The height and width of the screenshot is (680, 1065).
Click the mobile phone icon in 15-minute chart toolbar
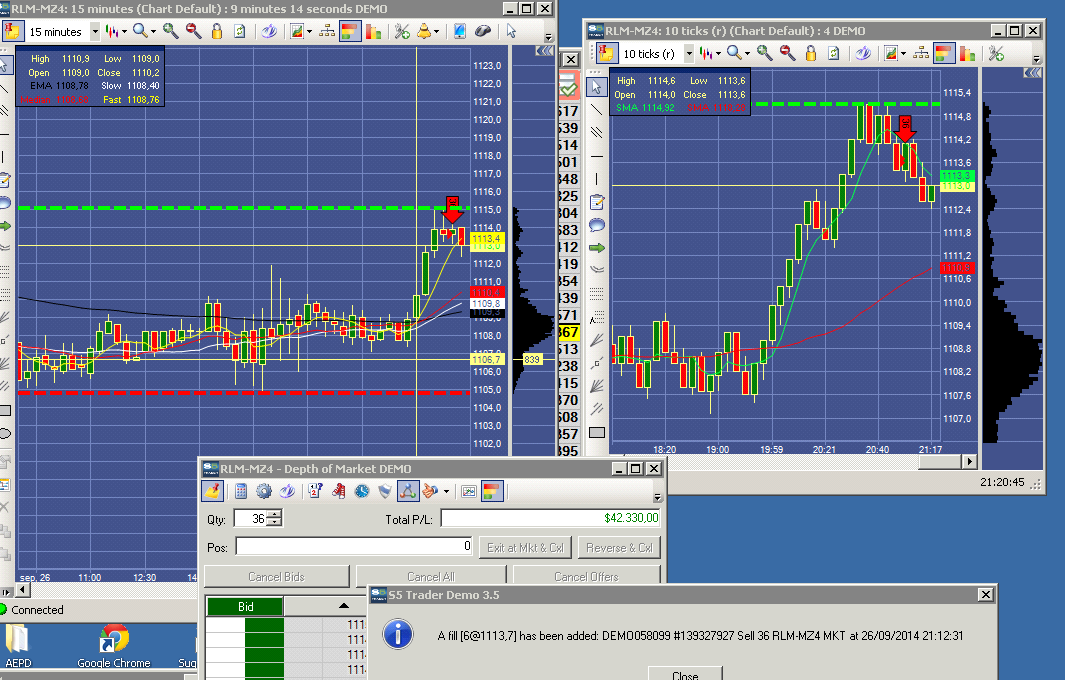pos(459,31)
